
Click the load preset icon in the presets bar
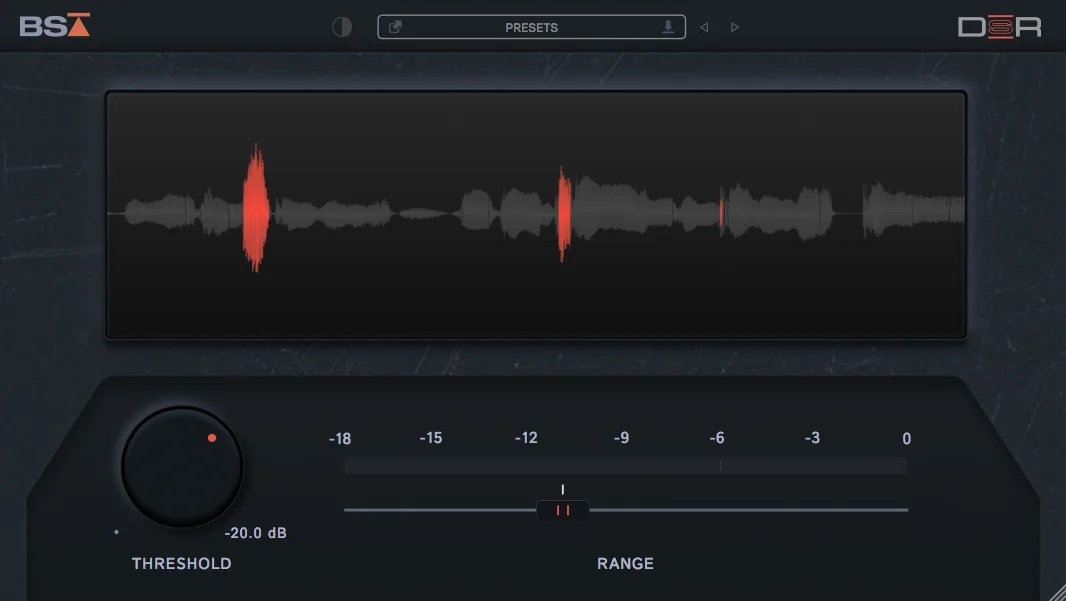click(395, 27)
